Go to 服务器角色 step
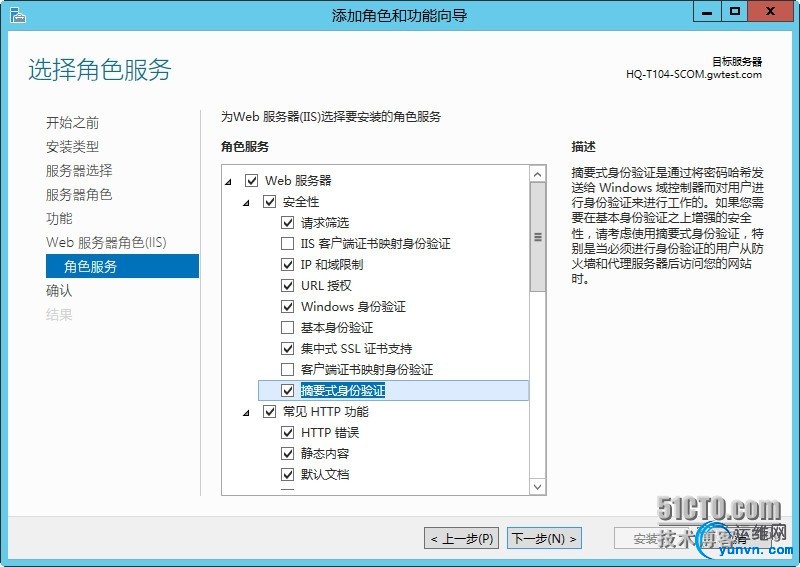Image resolution: width=800 pixels, height=567 pixels. coord(79,194)
